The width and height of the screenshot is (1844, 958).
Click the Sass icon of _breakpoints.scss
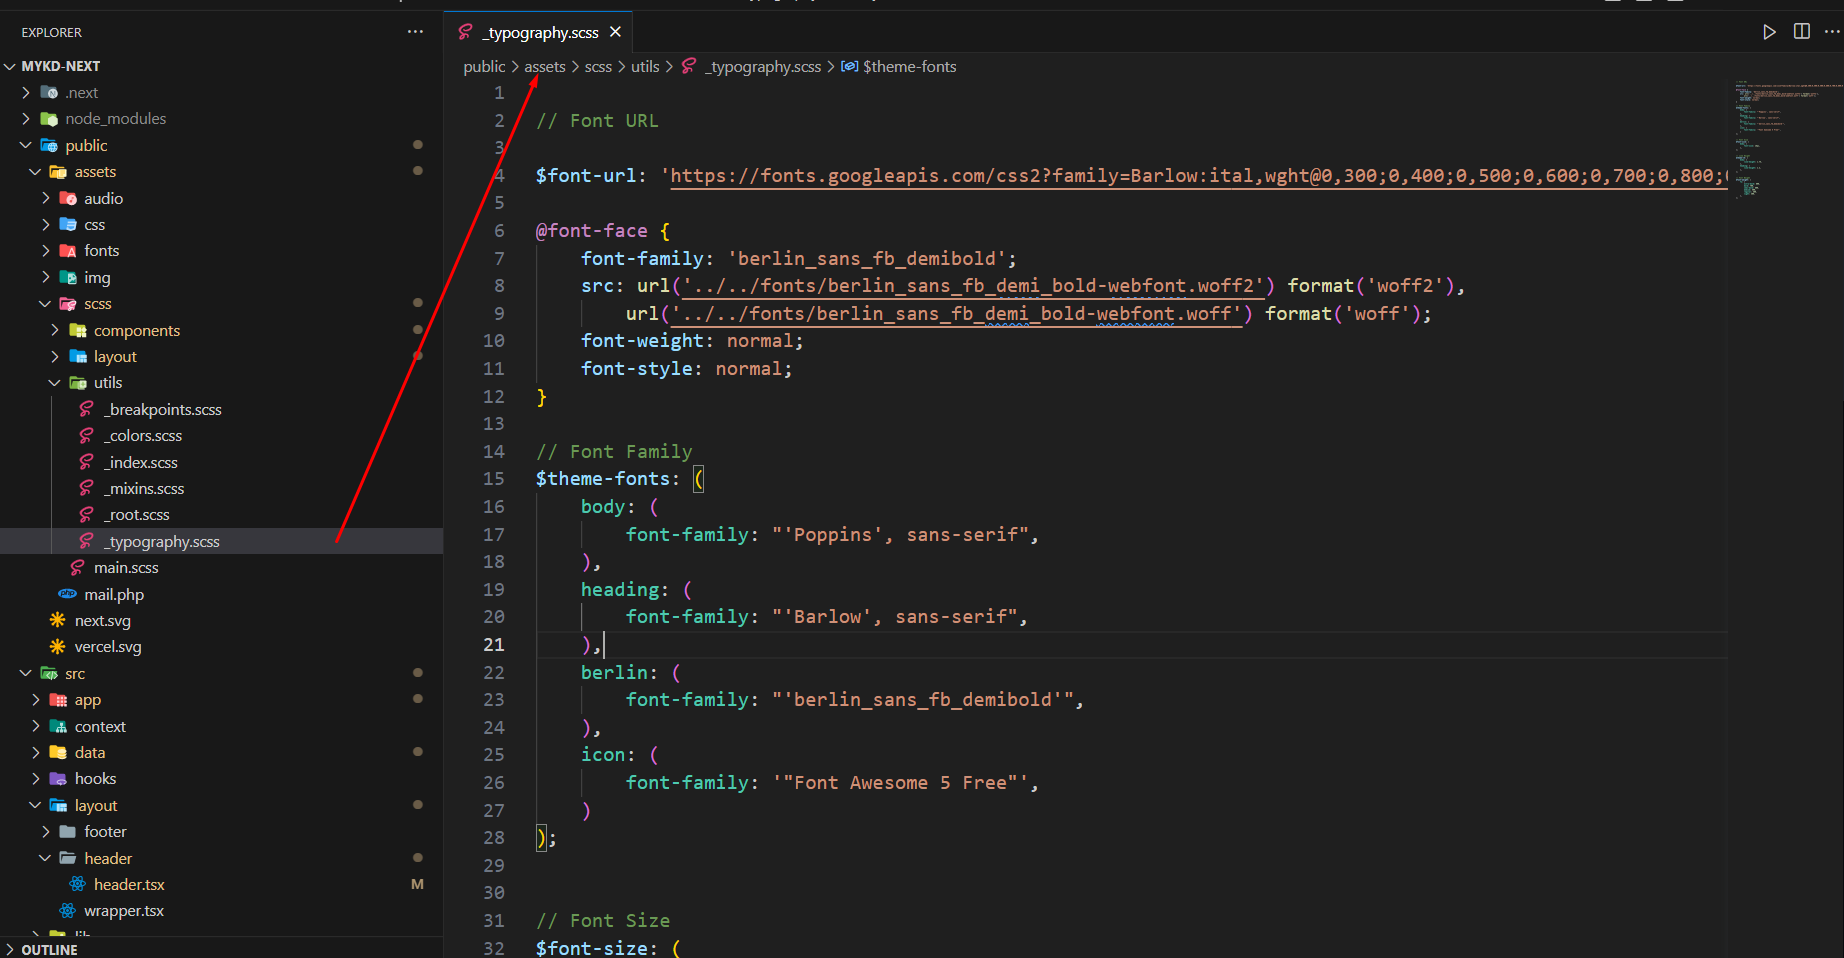[87, 409]
